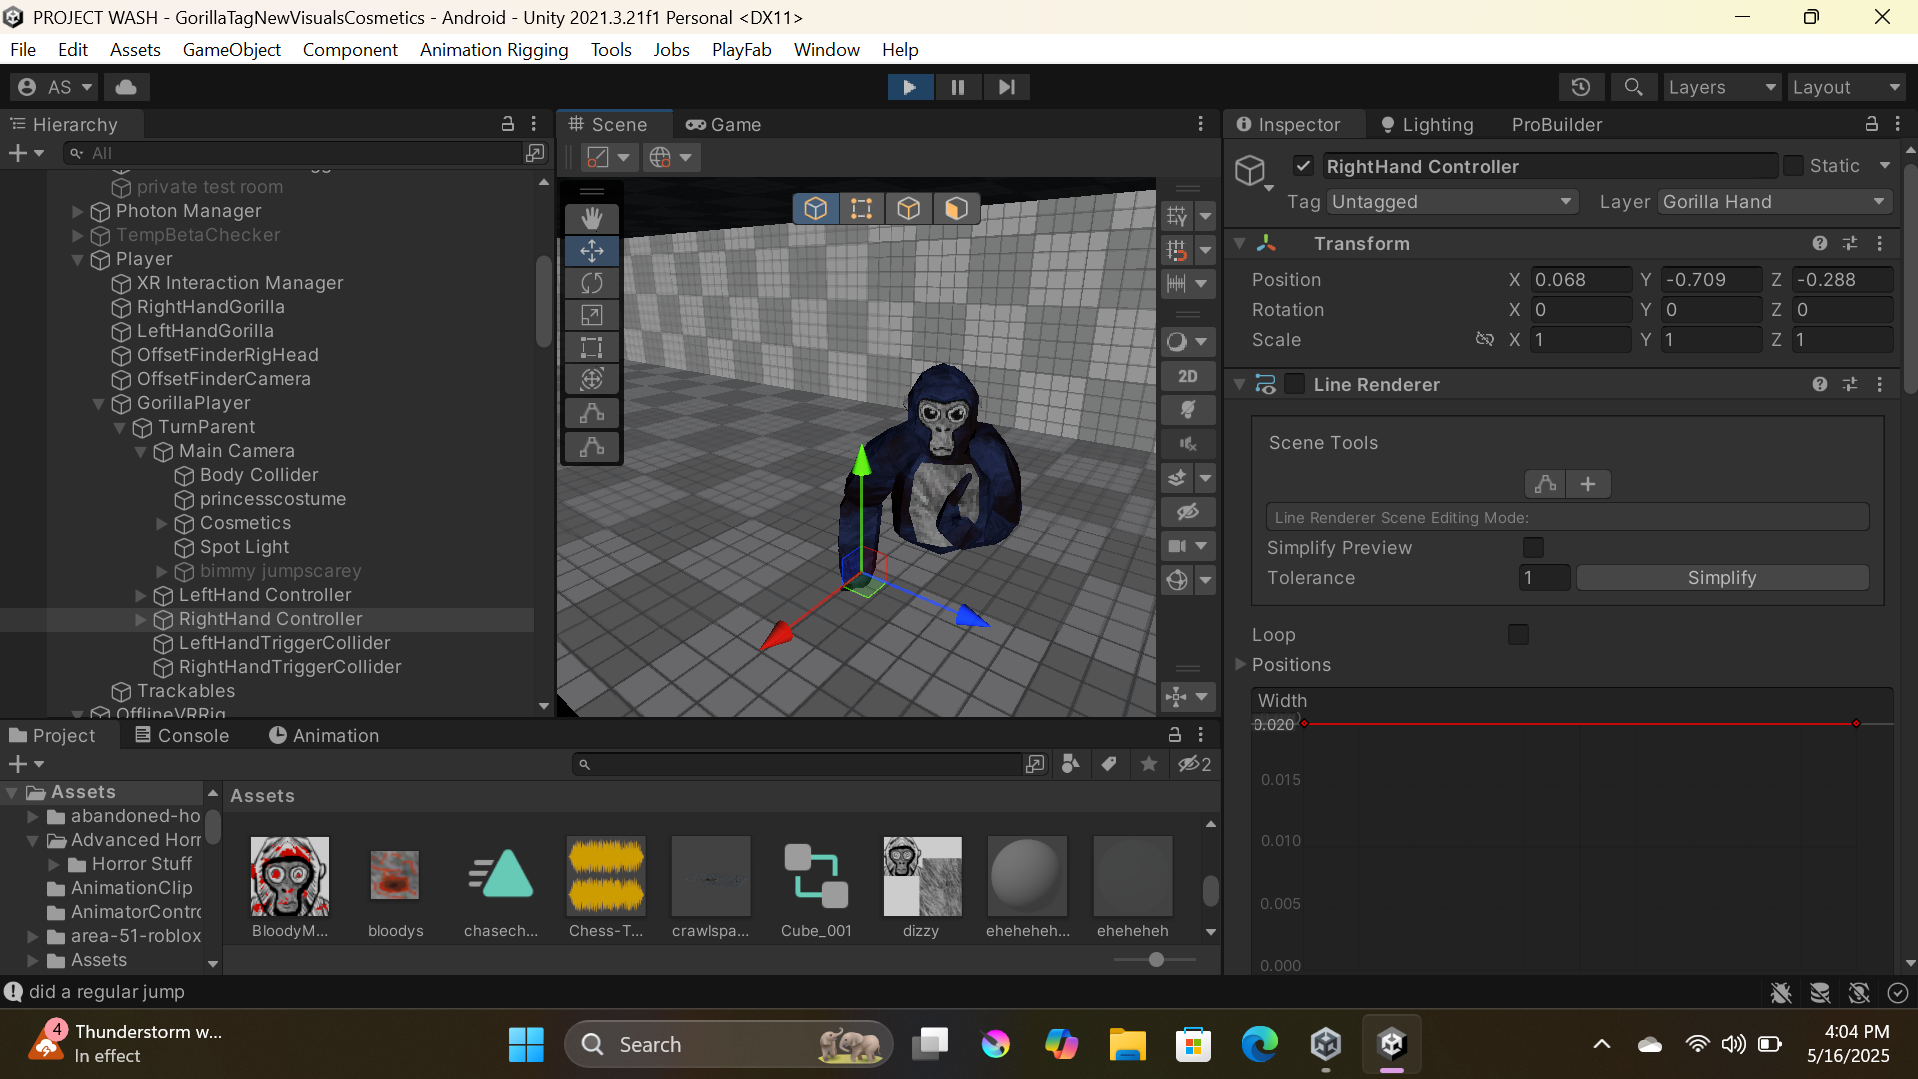Expand the Positions foldout

coord(1240,664)
